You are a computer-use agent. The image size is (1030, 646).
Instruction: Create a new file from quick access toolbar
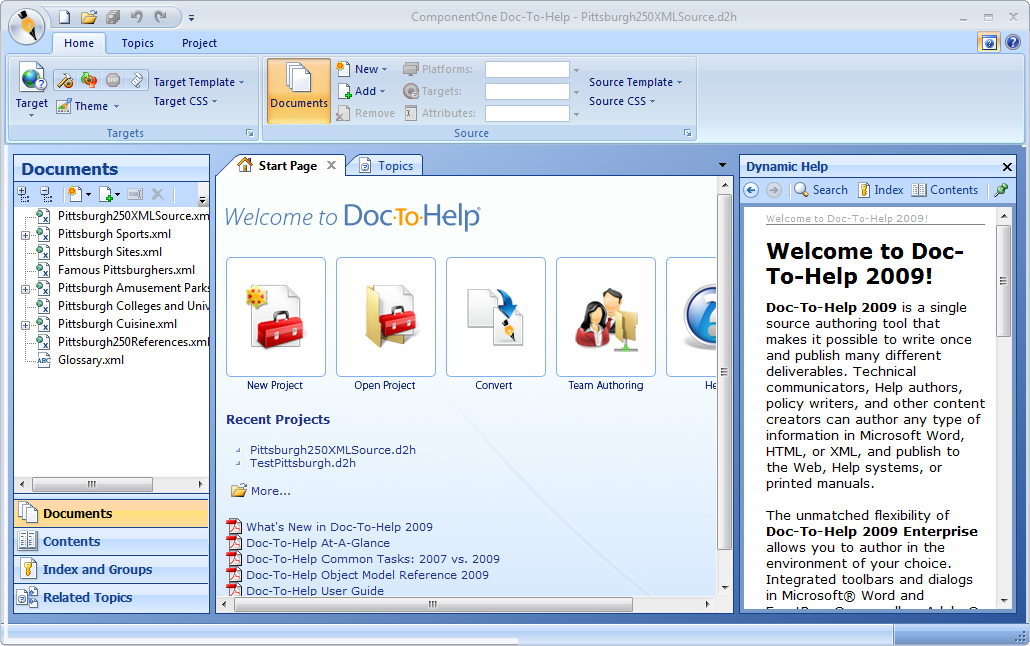point(64,17)
